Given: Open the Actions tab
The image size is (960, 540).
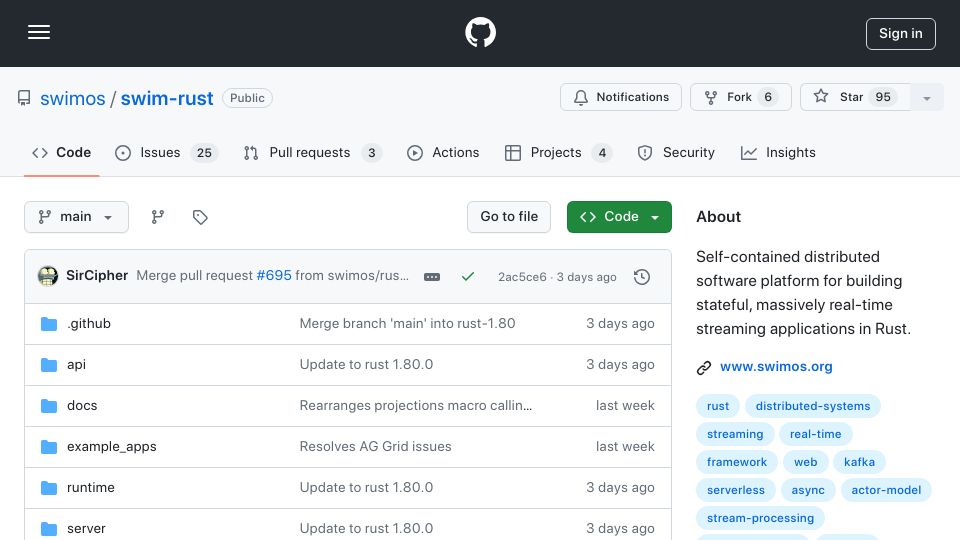Looking at the screenshot, I should (x=443, y=152).
